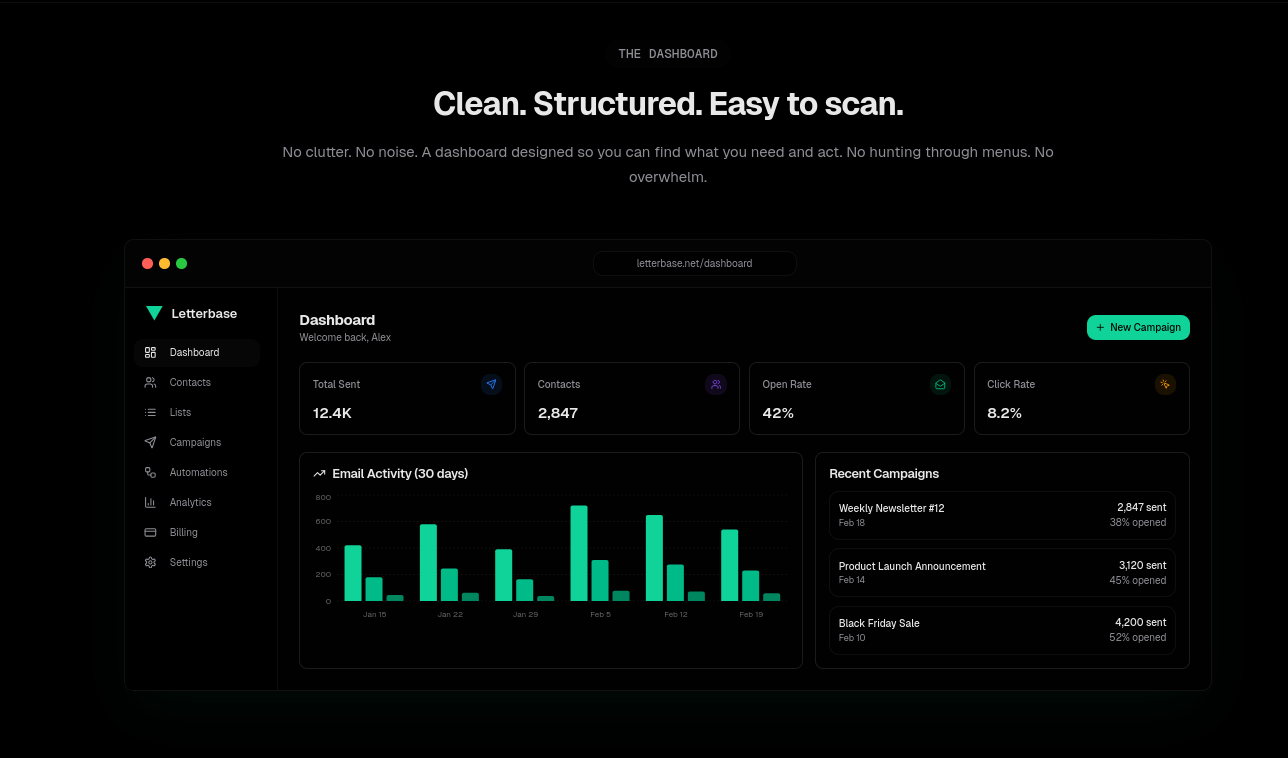
Task: Click the Automations workflow icon in sidebar
Action: (150, 472)
